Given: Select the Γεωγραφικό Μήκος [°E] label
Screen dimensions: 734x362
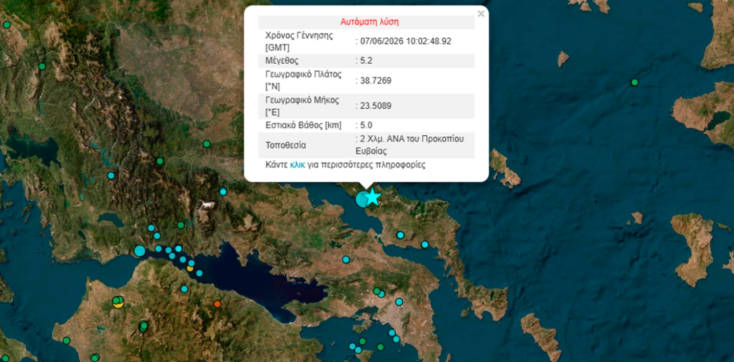Looking at the screenshot, I should pos(302,106).
